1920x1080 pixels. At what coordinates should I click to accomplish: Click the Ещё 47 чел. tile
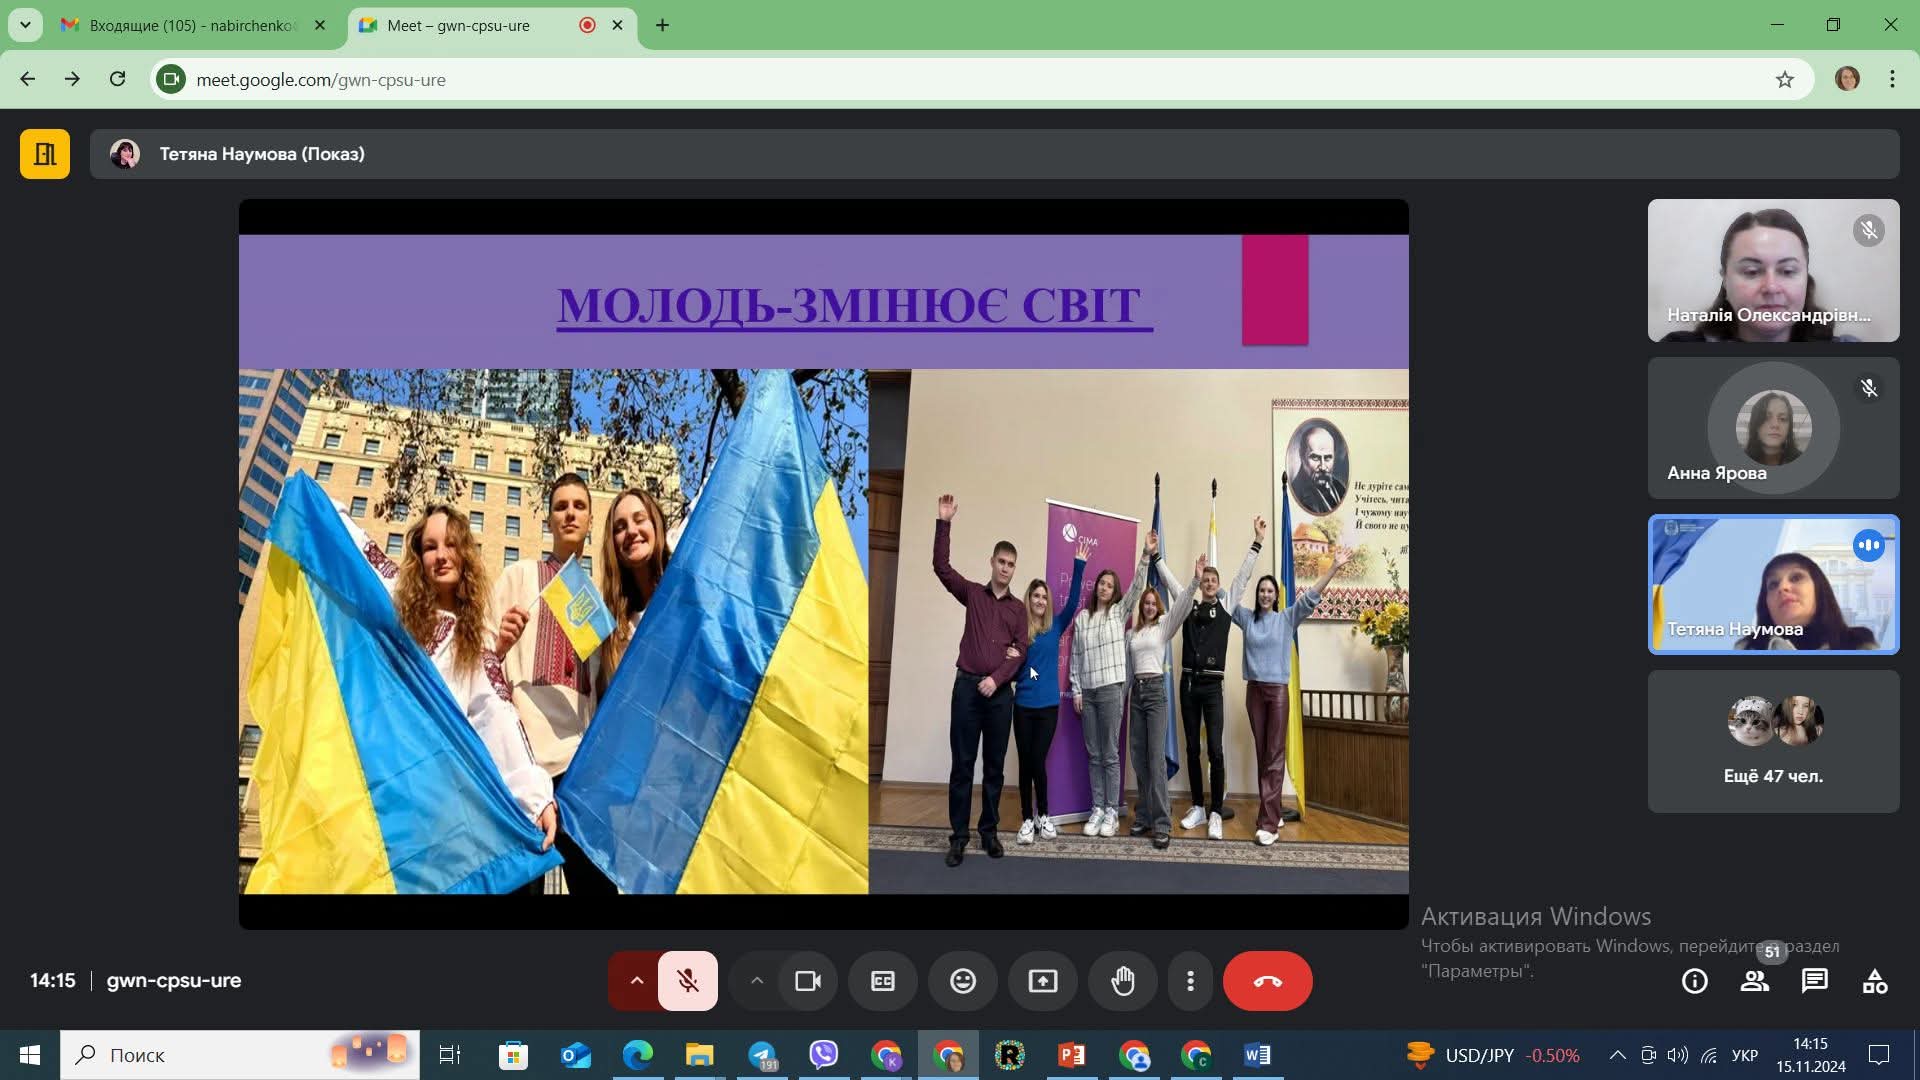tap(1773, 741)
